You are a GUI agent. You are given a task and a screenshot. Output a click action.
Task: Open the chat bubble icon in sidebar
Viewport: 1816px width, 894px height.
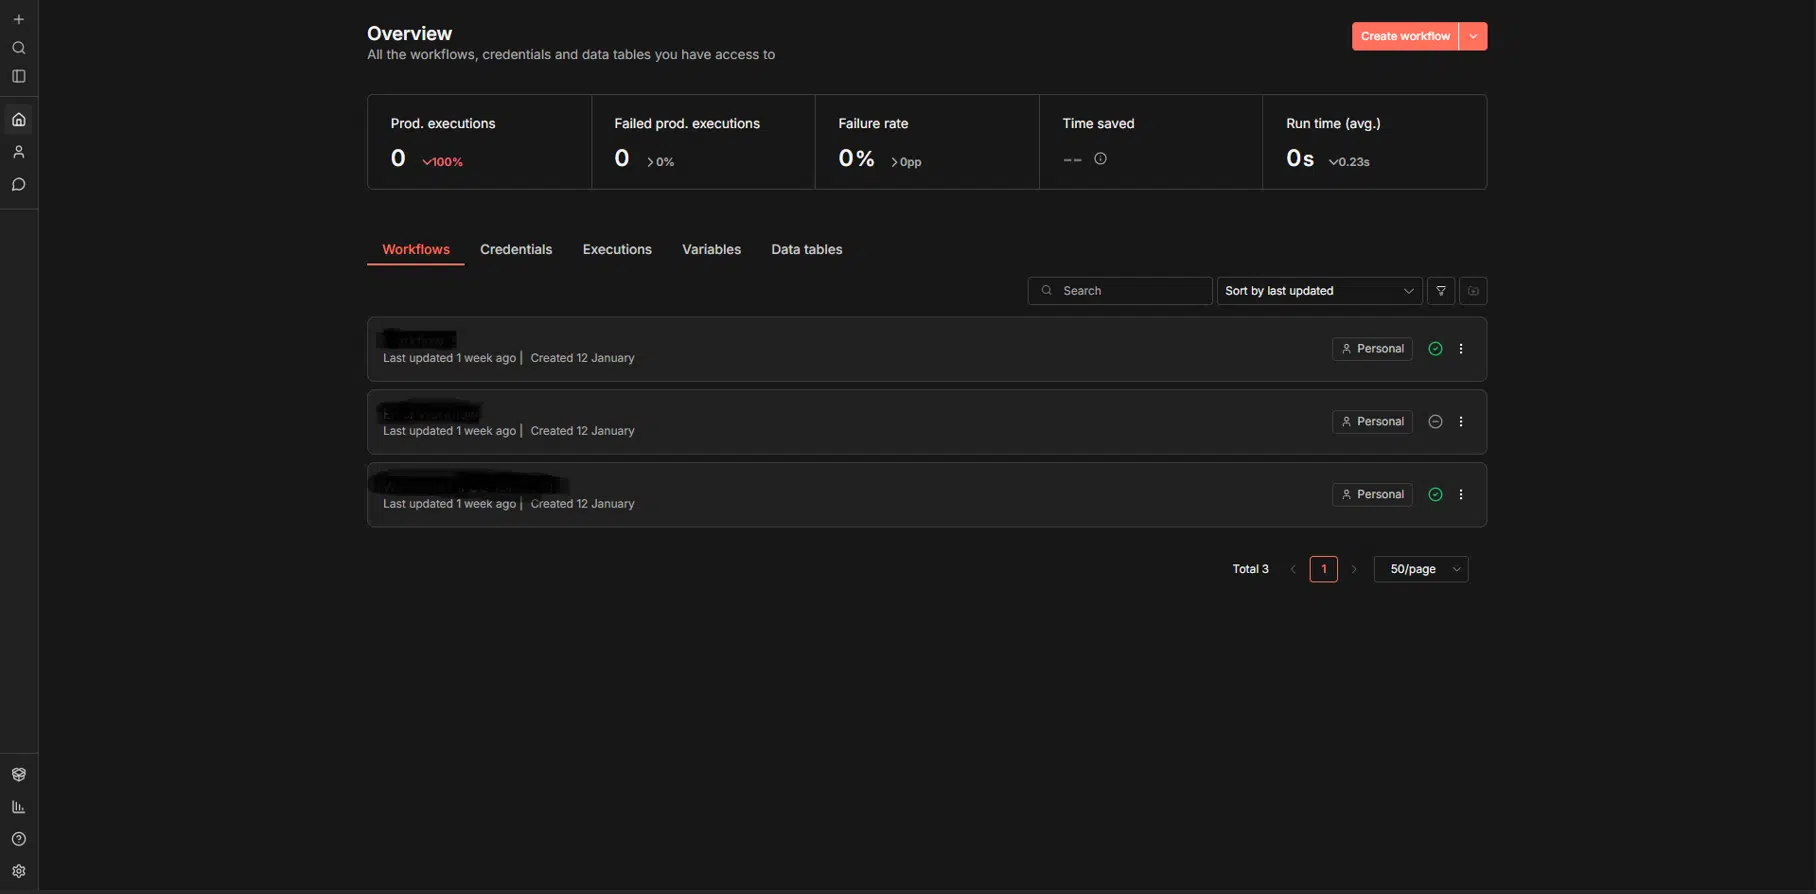[x=19, y=185]
